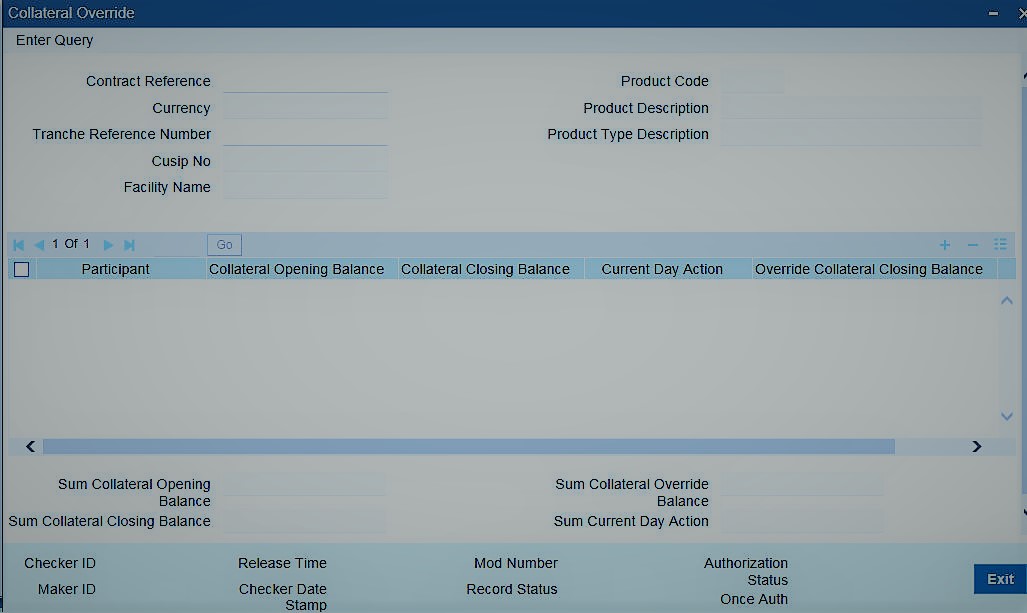Click the Product Description field
This screenshot has width=1027, height=613.
point(851,108)
